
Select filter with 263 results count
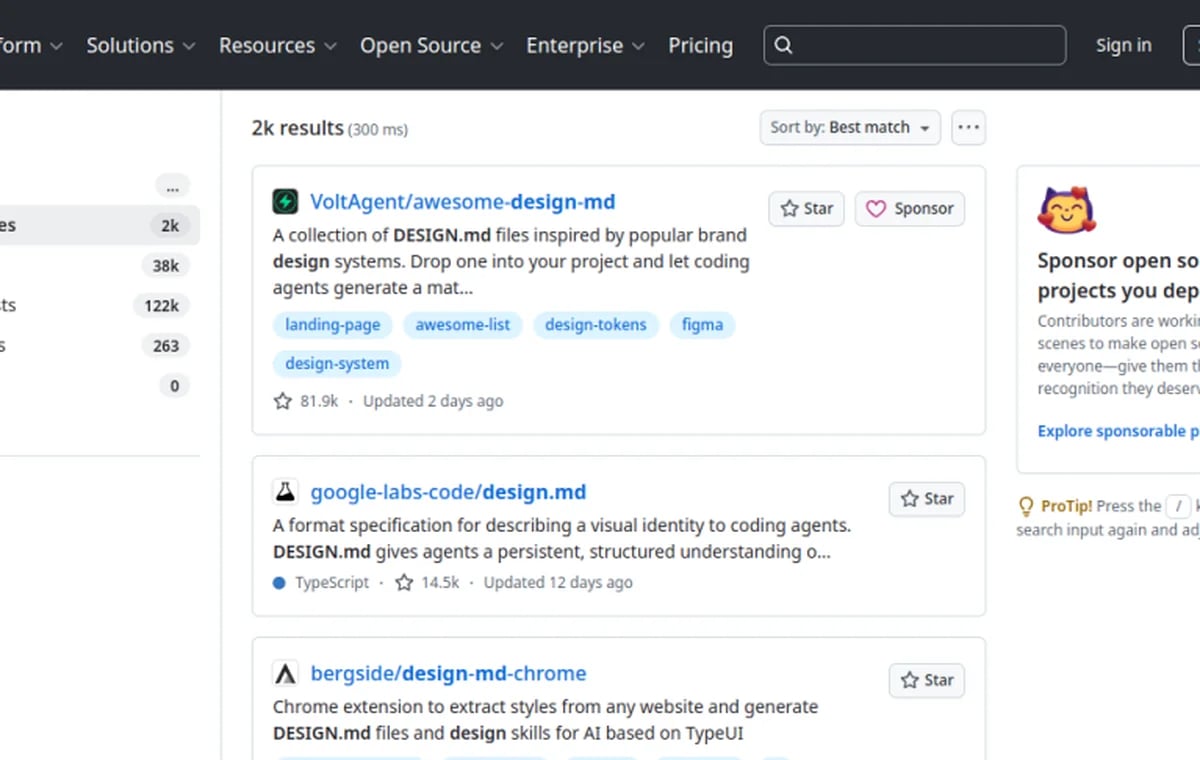point(100,346)
